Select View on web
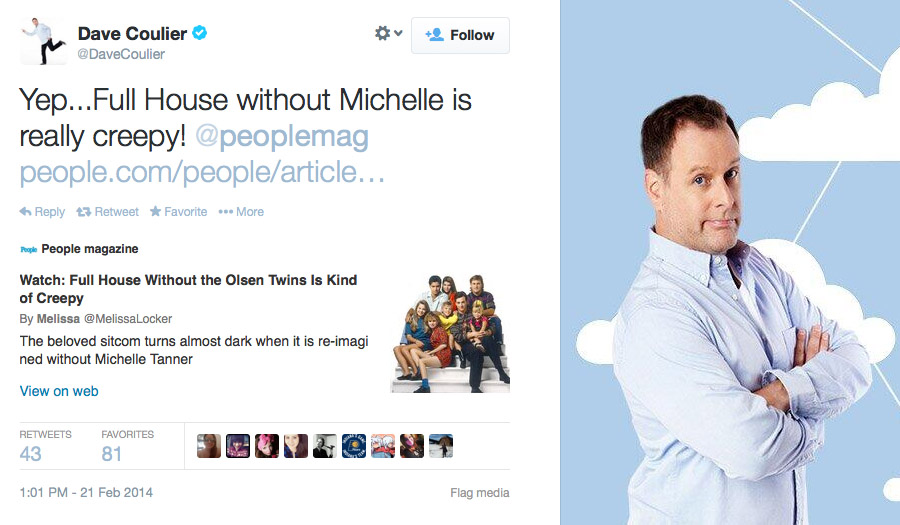900x525 pixels. point(59,391)
